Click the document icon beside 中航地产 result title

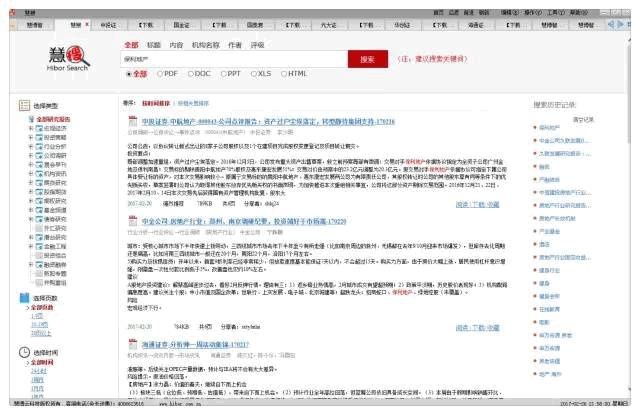[x=133, y=121]
